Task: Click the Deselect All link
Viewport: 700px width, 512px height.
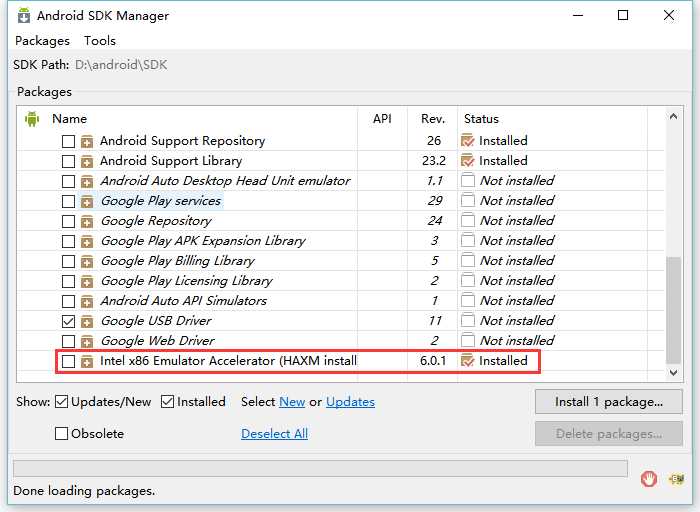Action: (274, 433)
